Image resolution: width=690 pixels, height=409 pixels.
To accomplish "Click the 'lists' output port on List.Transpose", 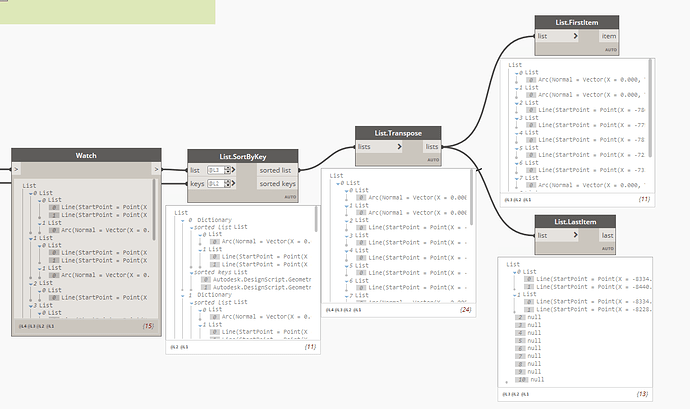I will click(x=432, y=147).
